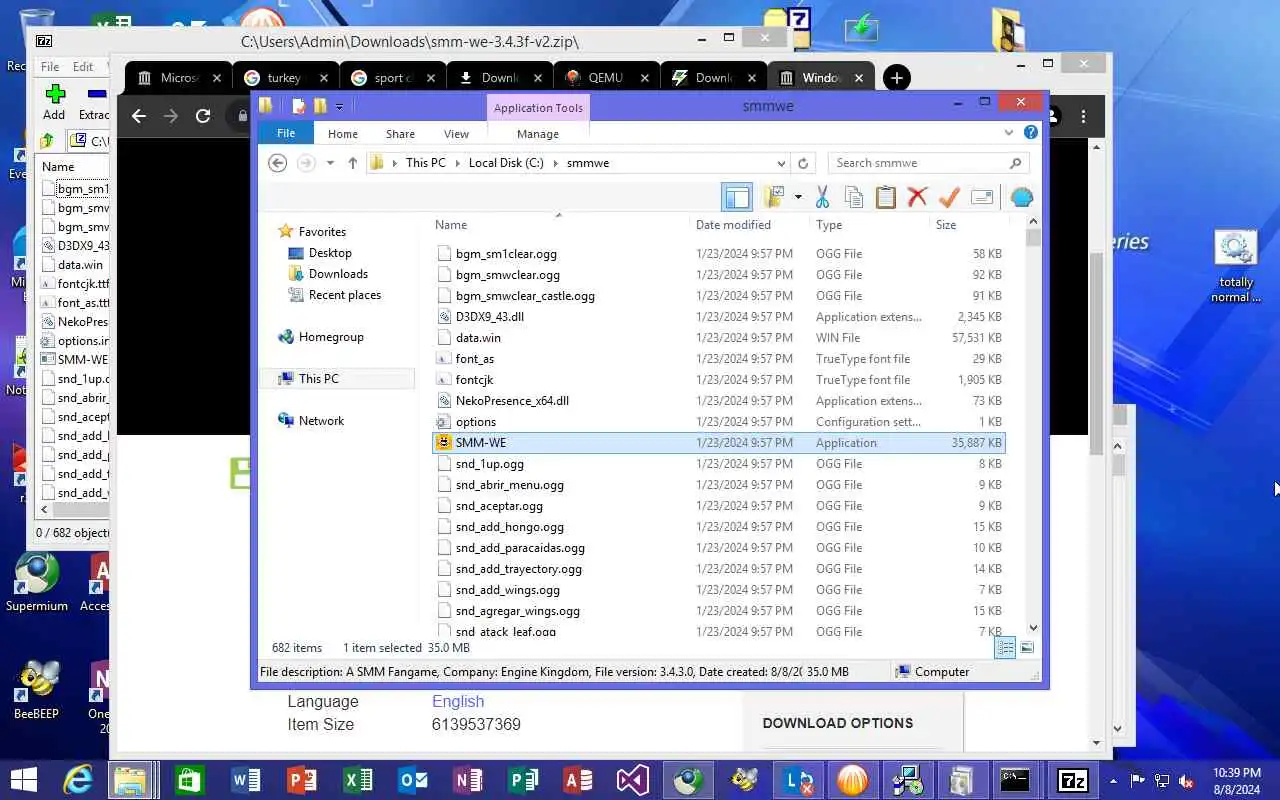Open the Quick Access Toolbar customize dropdown
The height and width of the screenshot is (800, 1280).
coord(340,106)
